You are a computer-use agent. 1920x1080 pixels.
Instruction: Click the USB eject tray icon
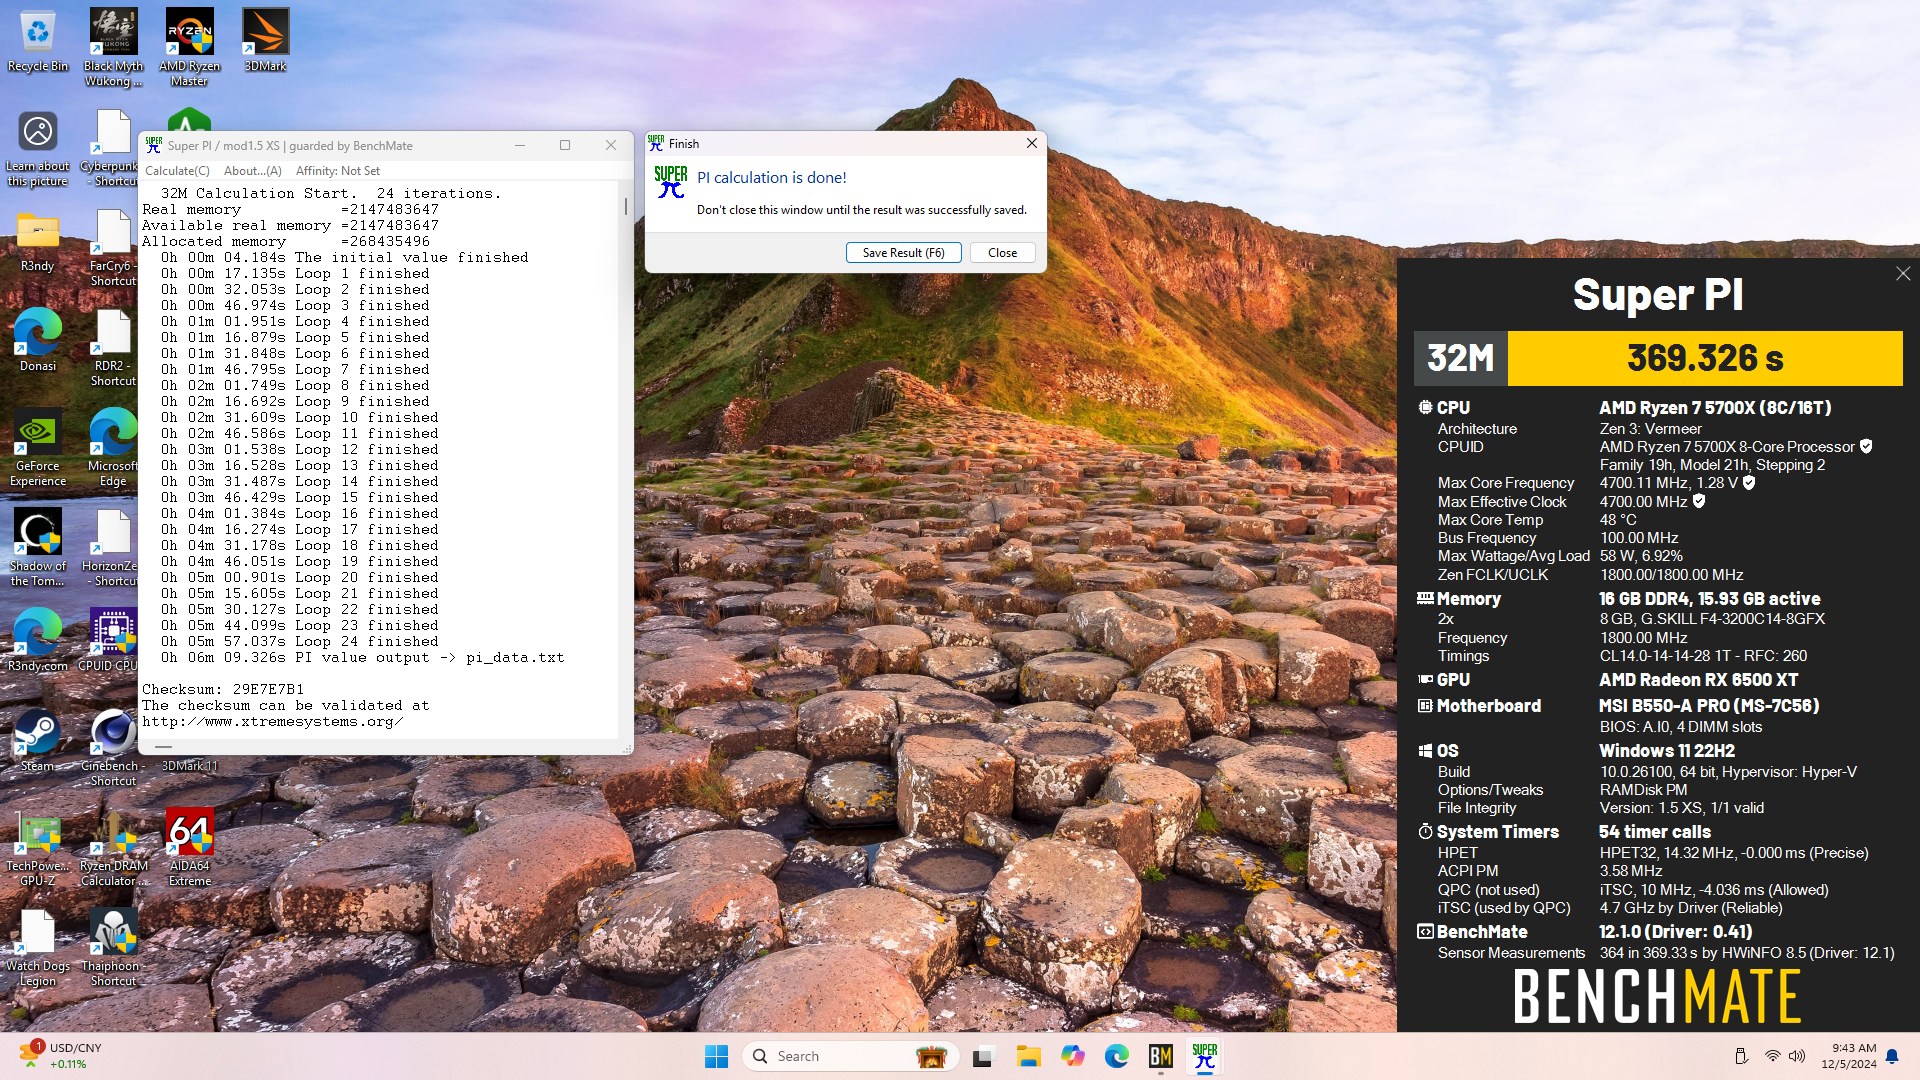click(1741, 1056)
